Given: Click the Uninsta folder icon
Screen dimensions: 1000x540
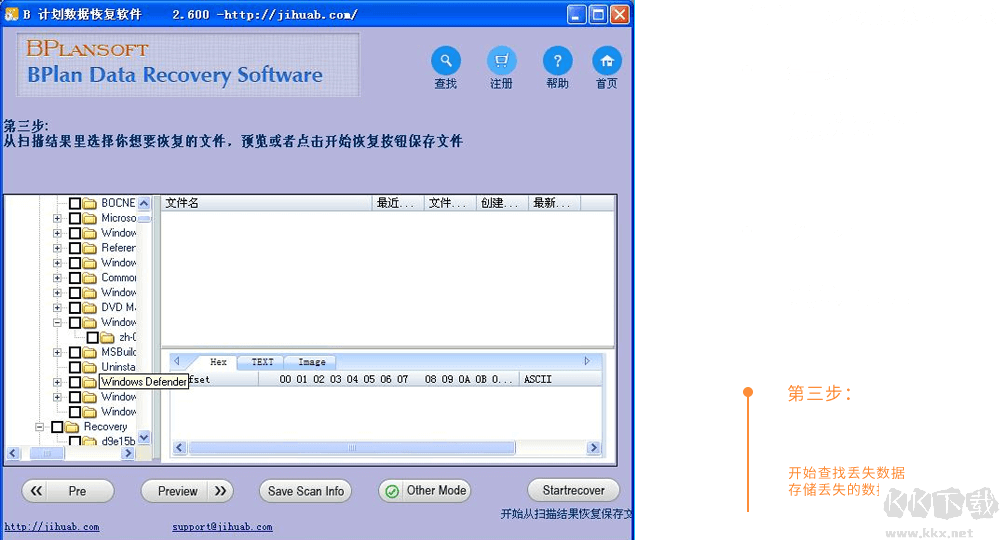Looking at the screenshot, I should coord(90,367).
